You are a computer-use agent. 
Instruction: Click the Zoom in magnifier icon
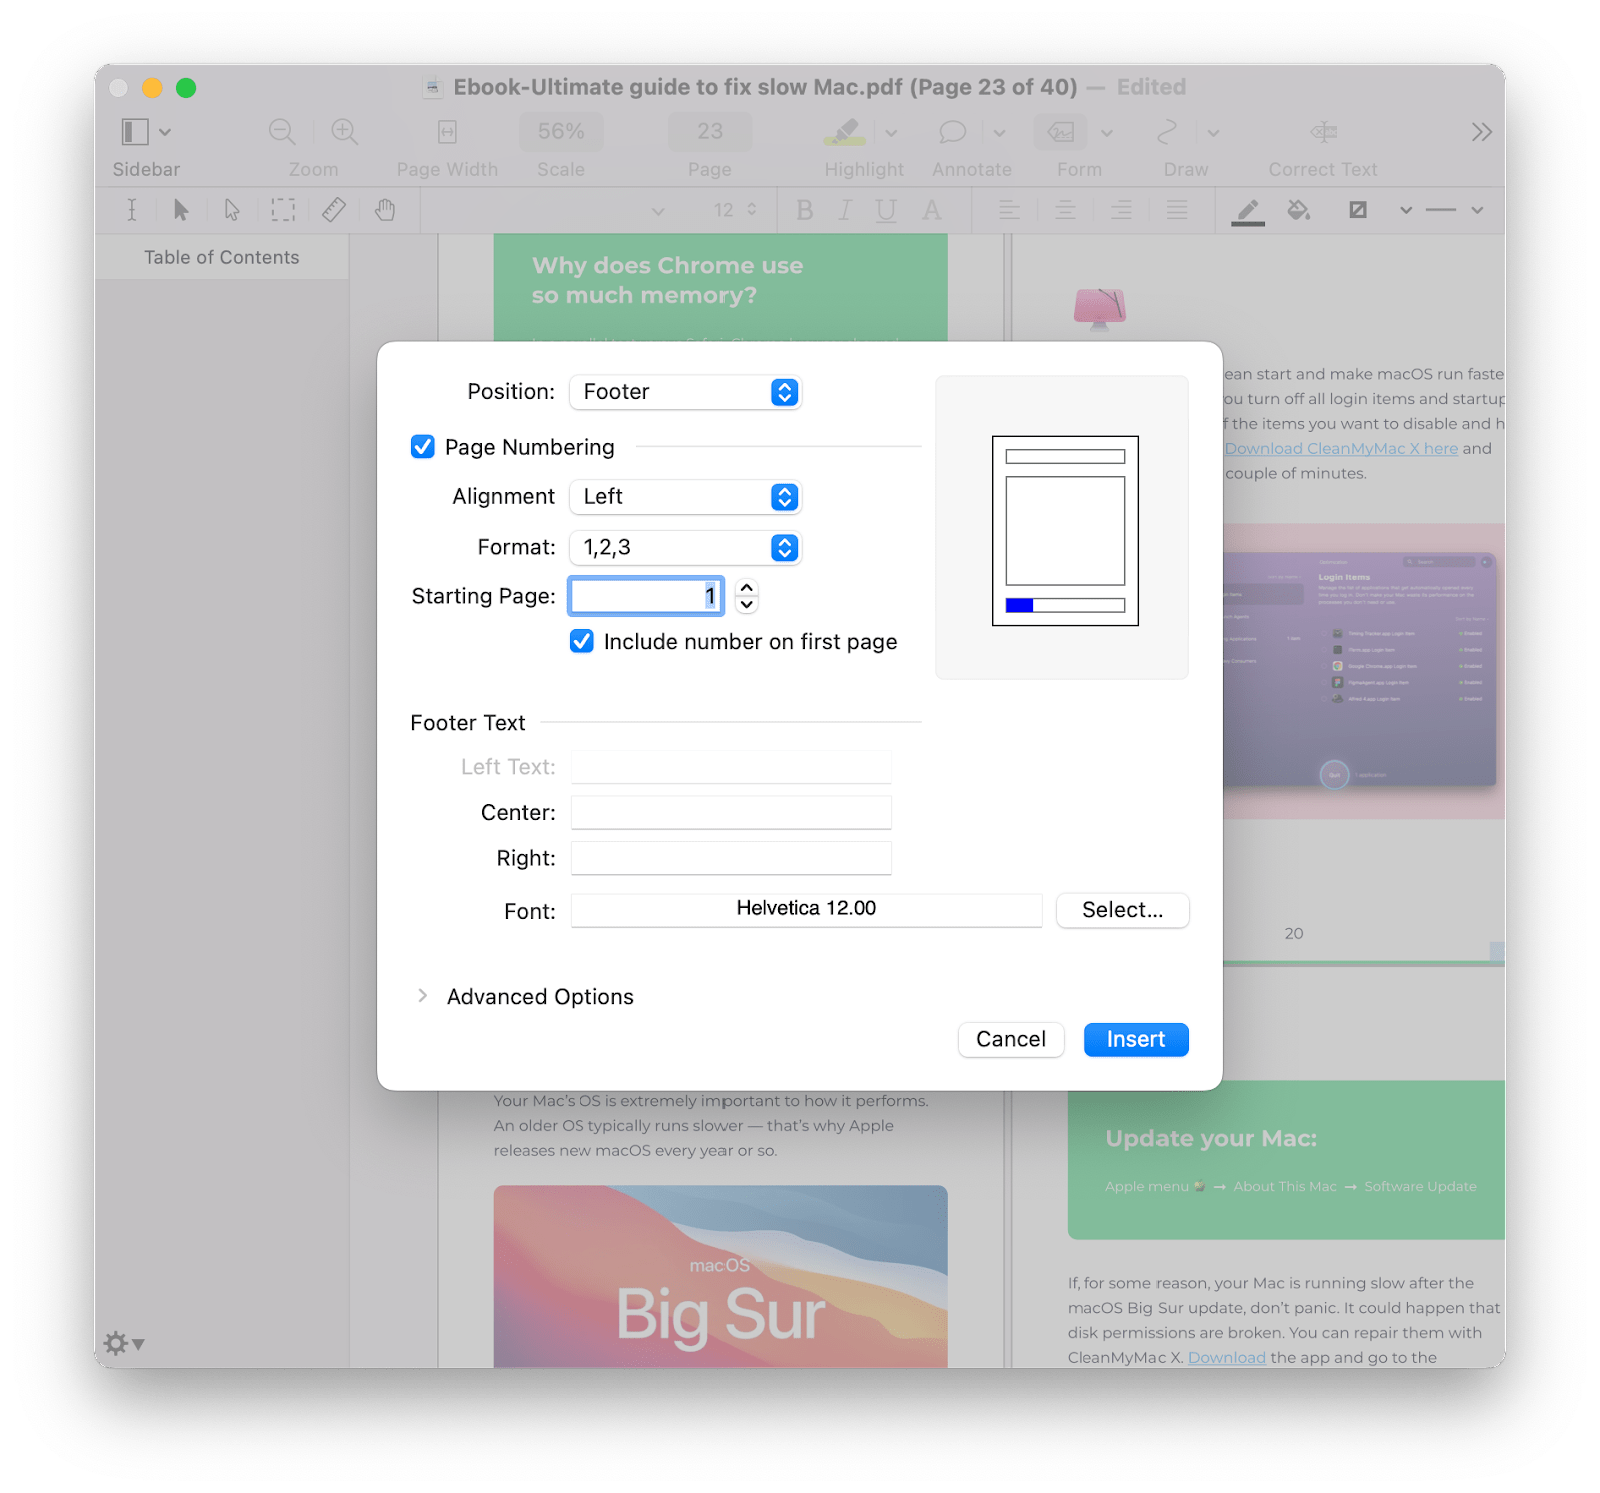click(344, 131)
